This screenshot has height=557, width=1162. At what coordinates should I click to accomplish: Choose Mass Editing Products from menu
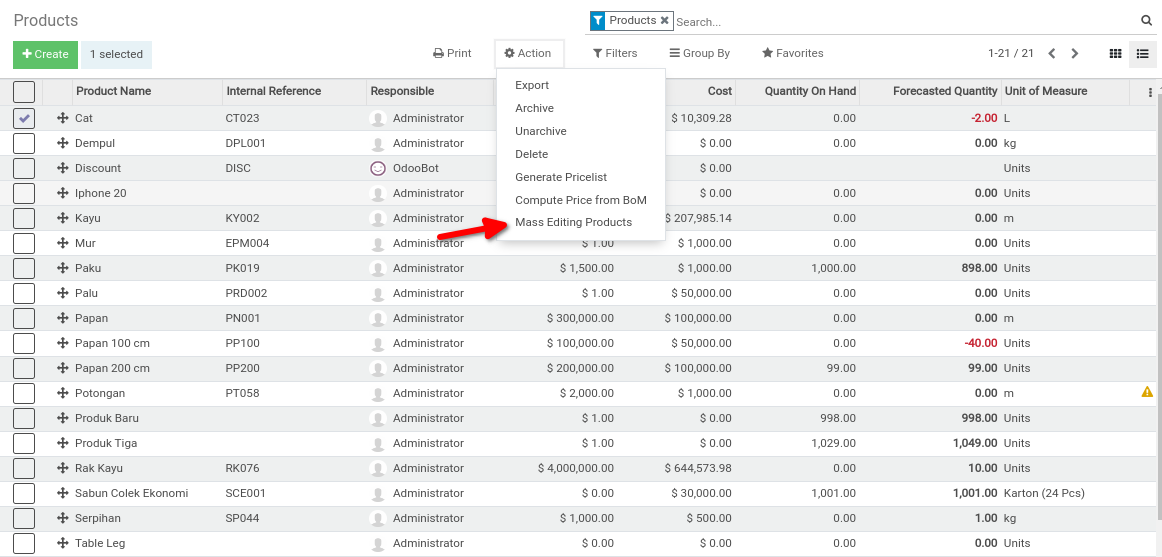point(573,222)
